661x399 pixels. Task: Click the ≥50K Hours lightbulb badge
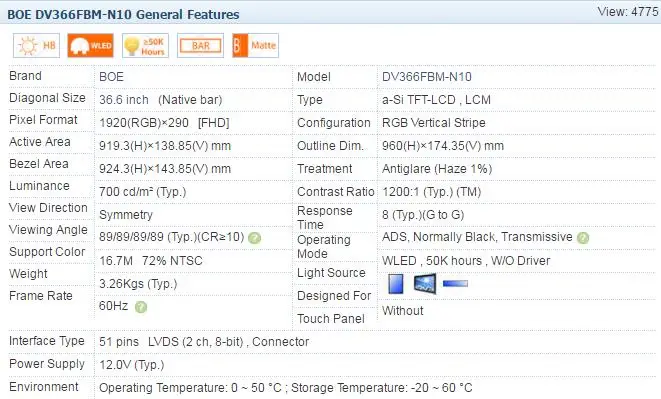coord(145,46)
